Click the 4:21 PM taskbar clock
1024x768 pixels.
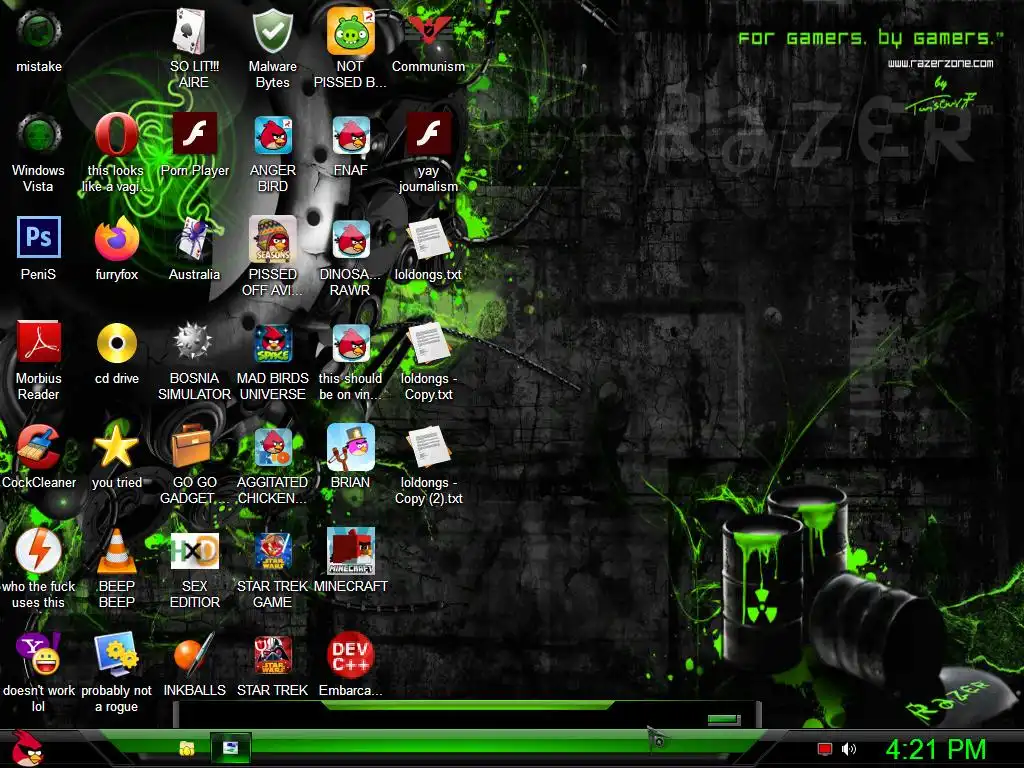[x=935, y=749]
